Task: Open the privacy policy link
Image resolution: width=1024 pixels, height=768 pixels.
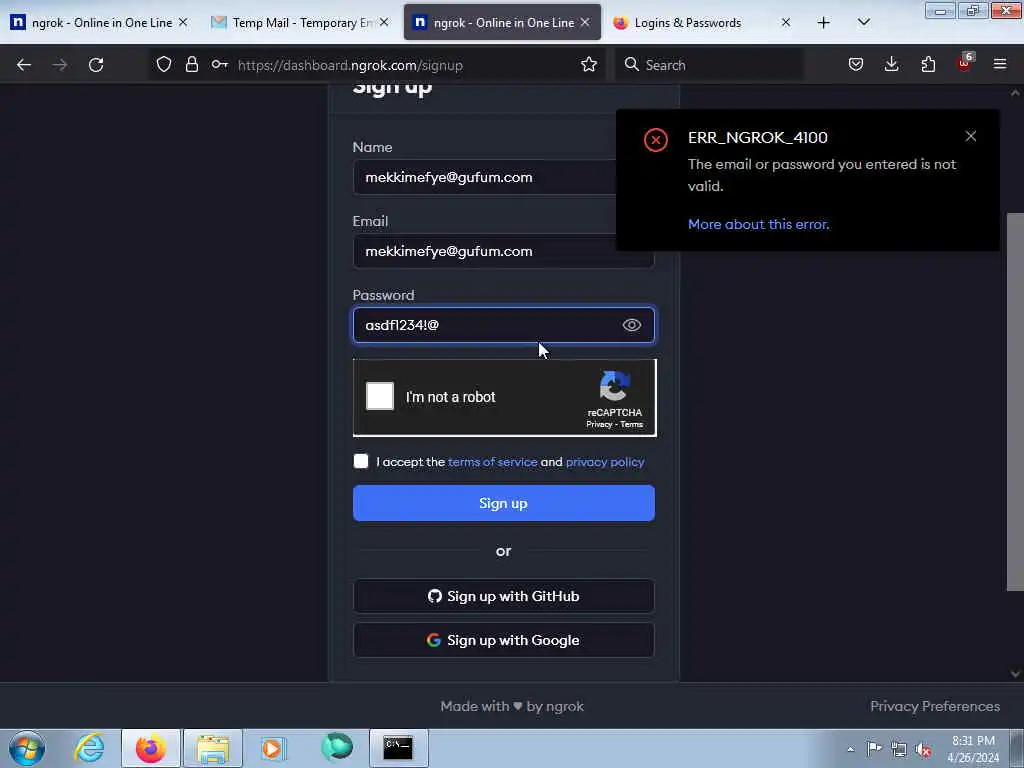Action: click(x=605, y=462)
